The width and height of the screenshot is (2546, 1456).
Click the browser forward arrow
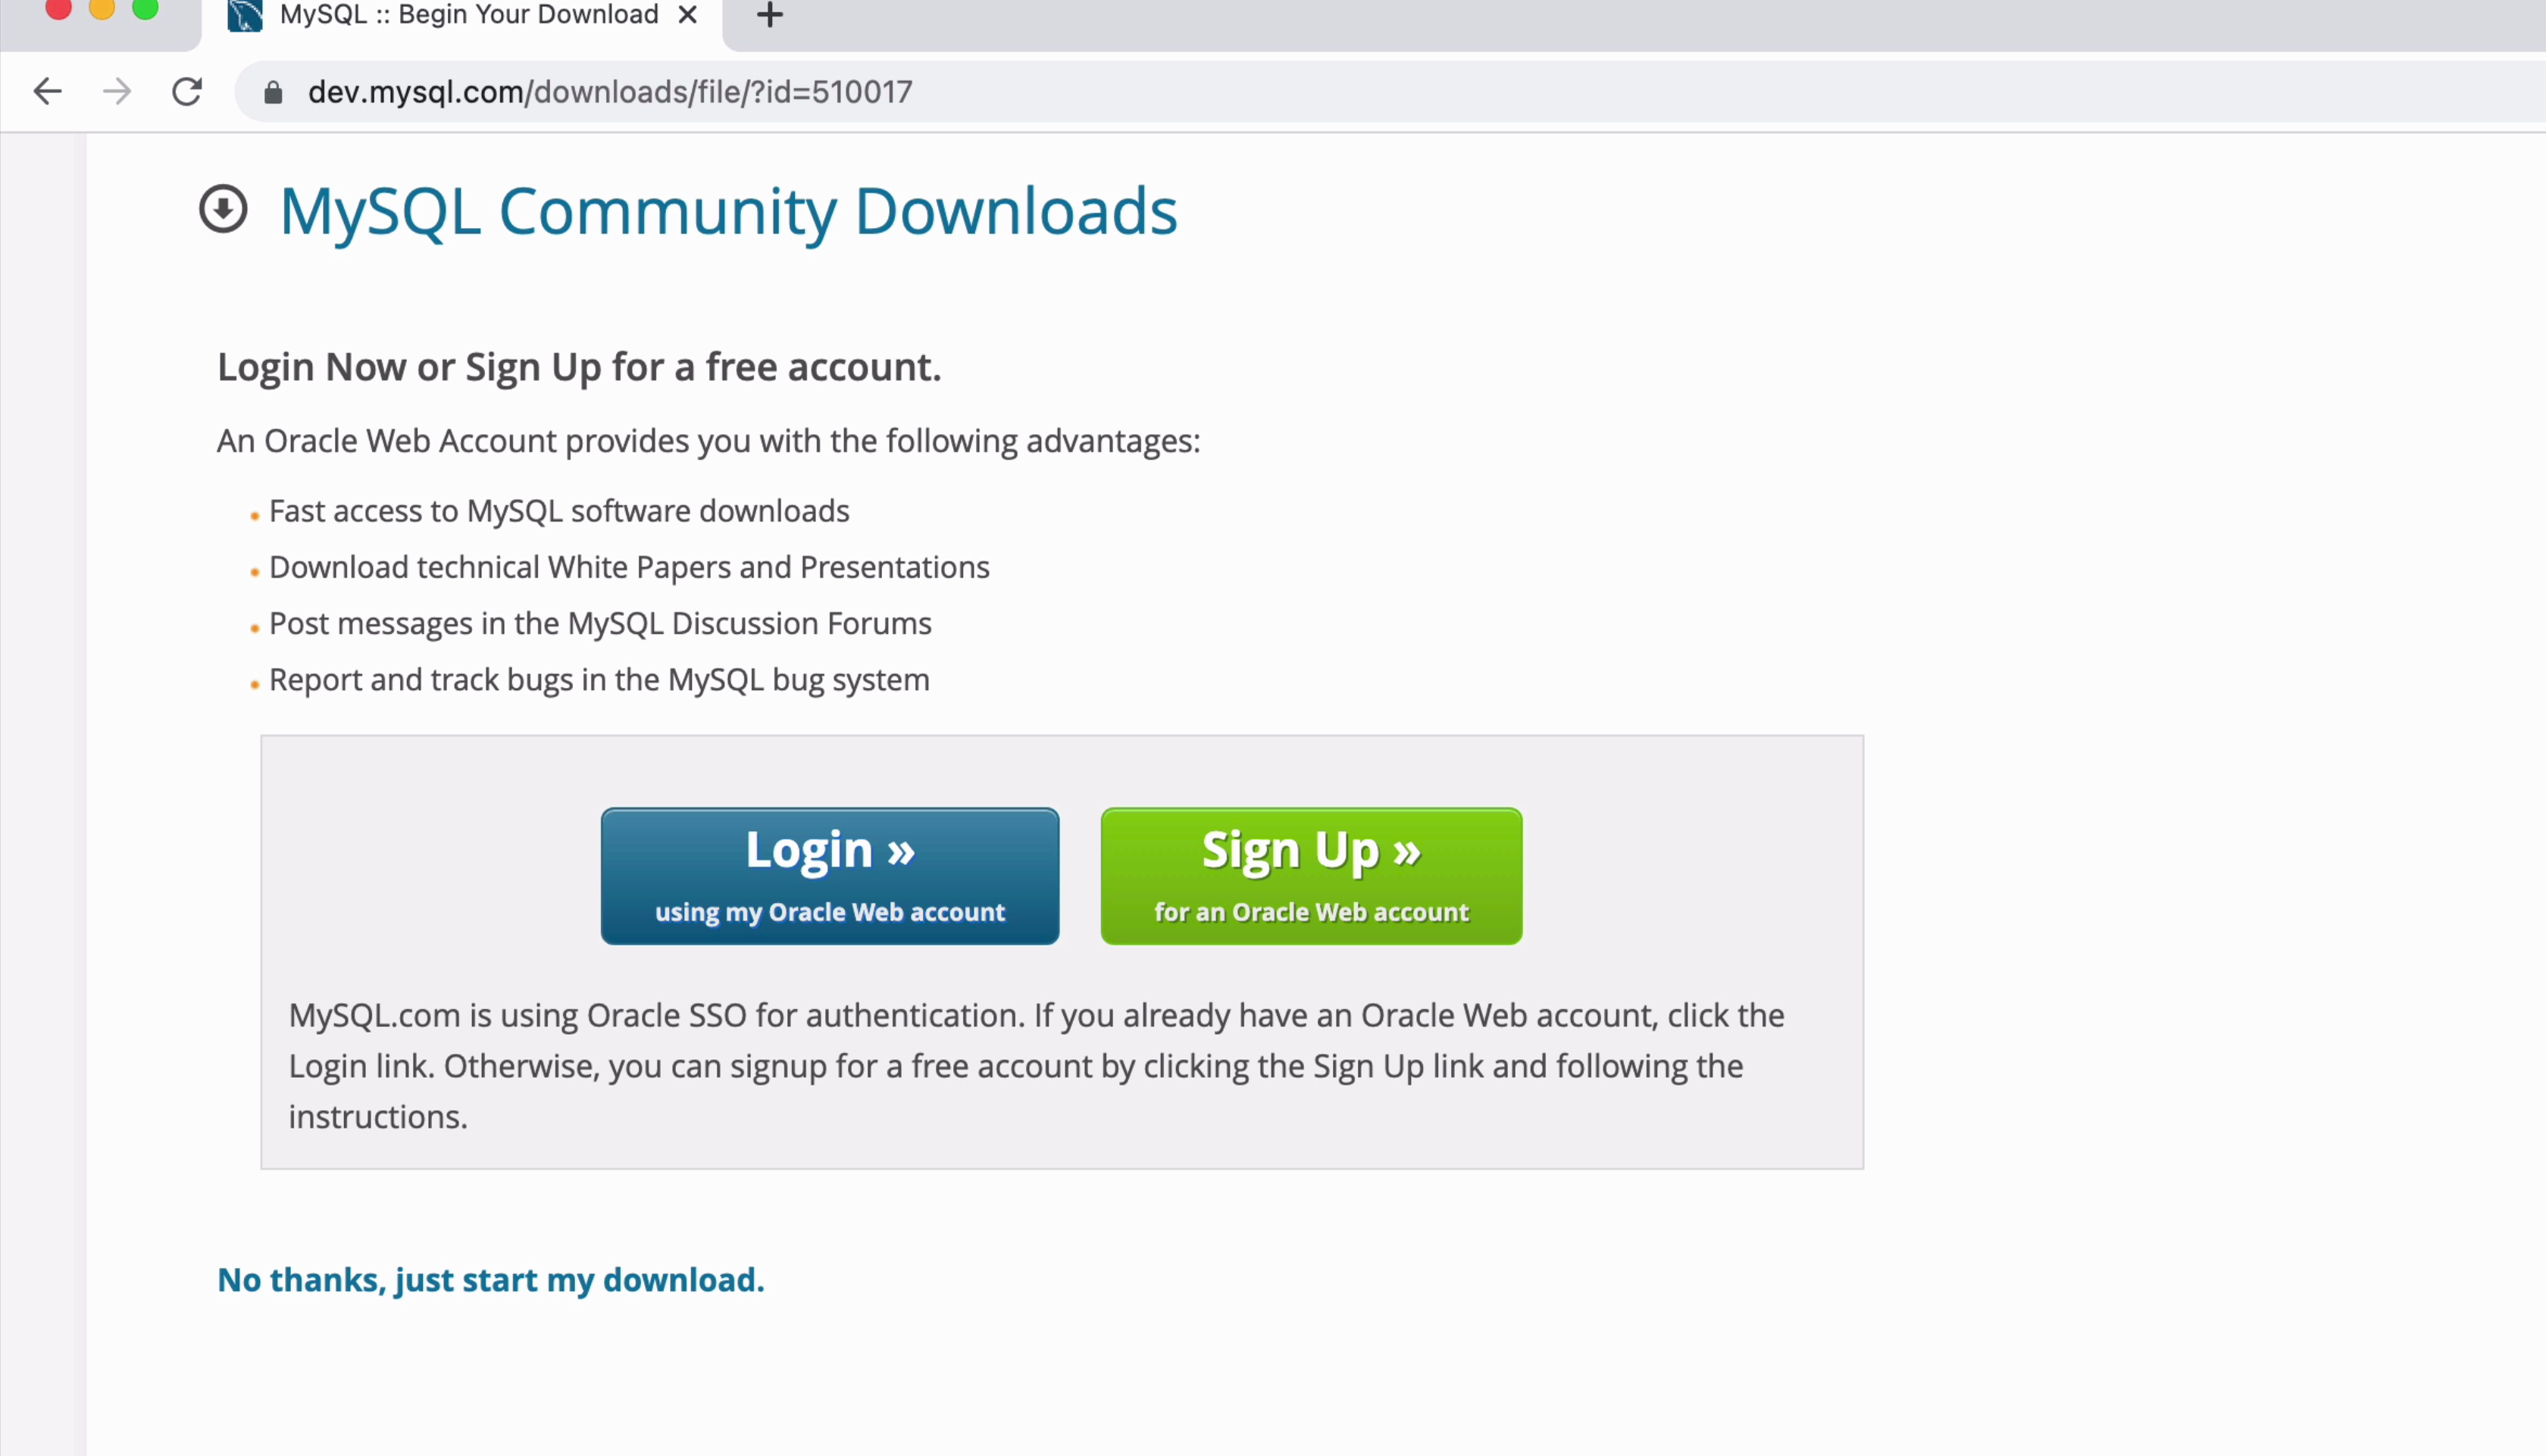[x=117, y=92]
